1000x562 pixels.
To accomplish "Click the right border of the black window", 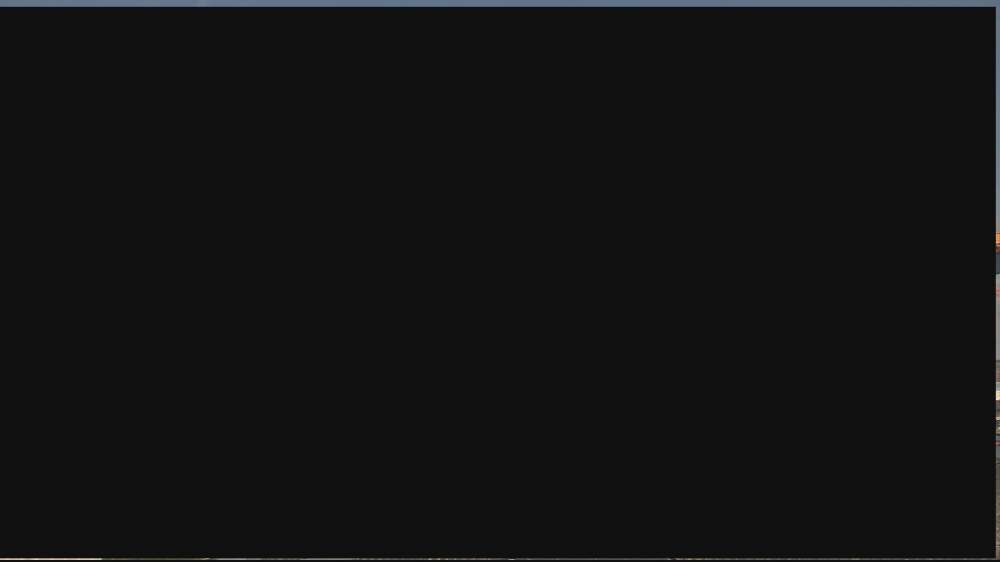I will pyautogui.click(x=994, y=281).
